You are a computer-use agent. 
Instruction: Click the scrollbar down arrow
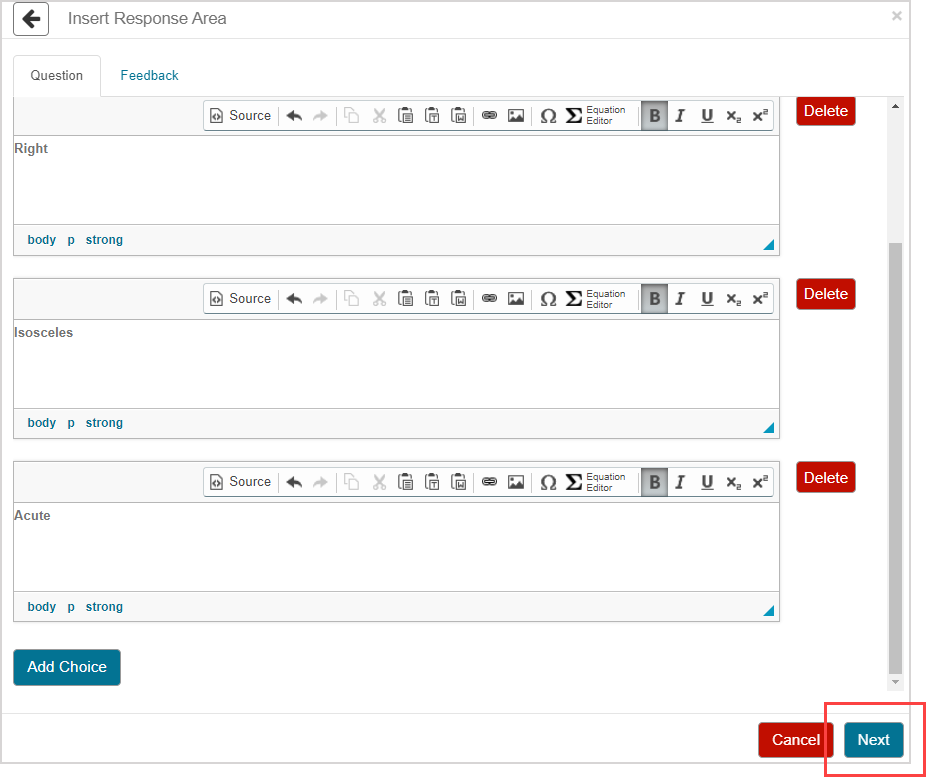pos(895,682)
